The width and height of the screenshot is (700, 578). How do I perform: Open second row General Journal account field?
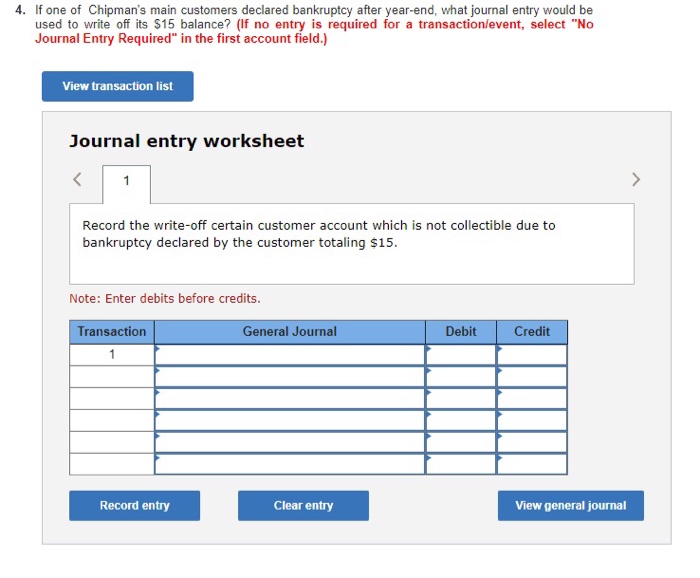click(x=290, y=377)
